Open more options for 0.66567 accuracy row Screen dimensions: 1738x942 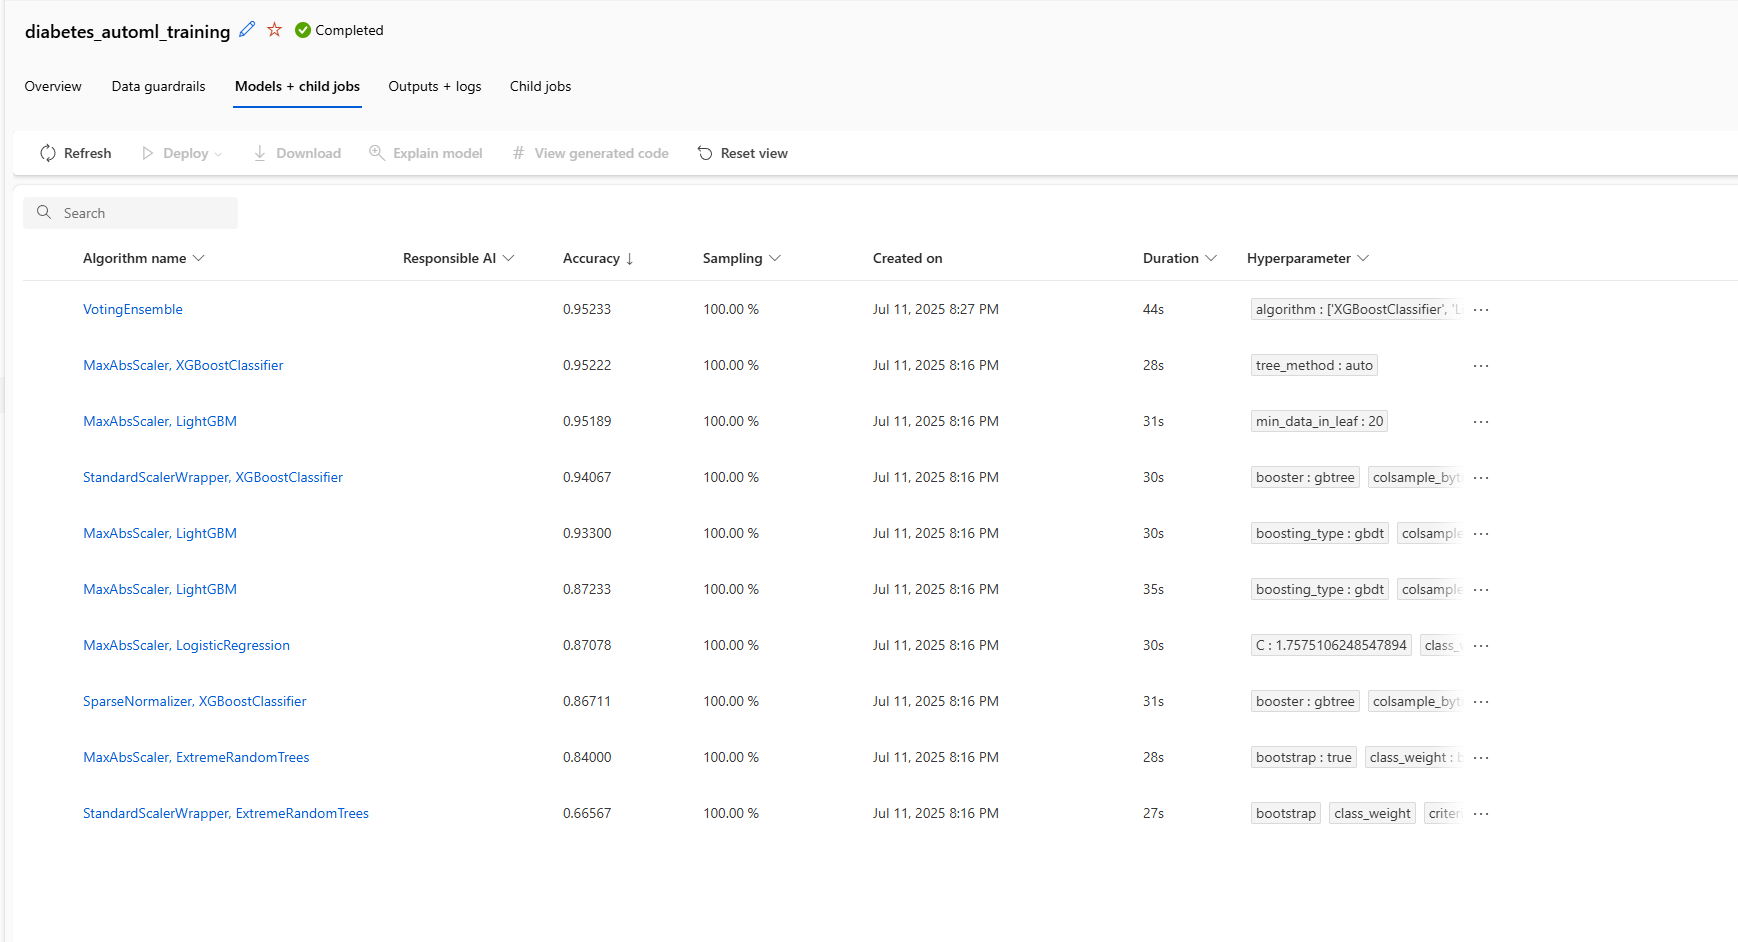click(1481, 814)
